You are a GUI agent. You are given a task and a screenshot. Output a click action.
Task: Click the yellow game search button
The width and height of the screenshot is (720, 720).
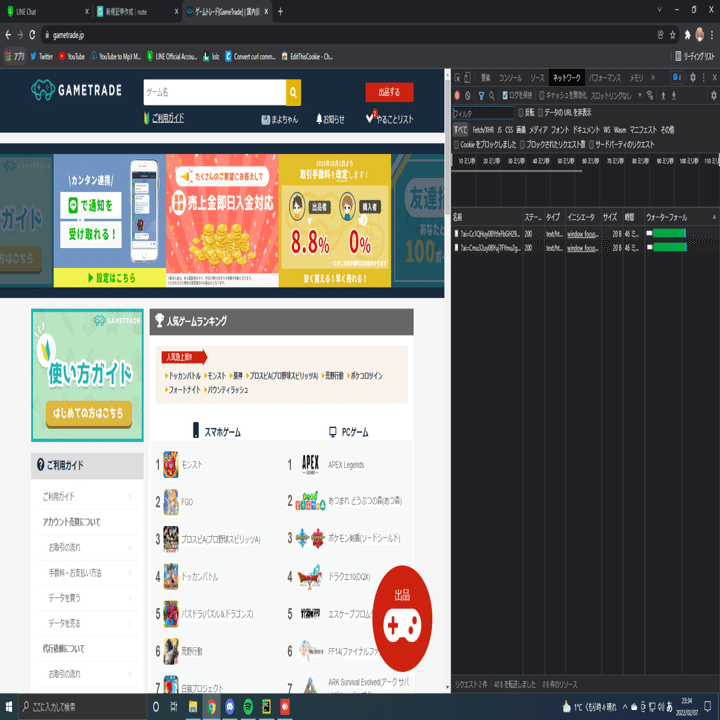click(x=293, y=92)
